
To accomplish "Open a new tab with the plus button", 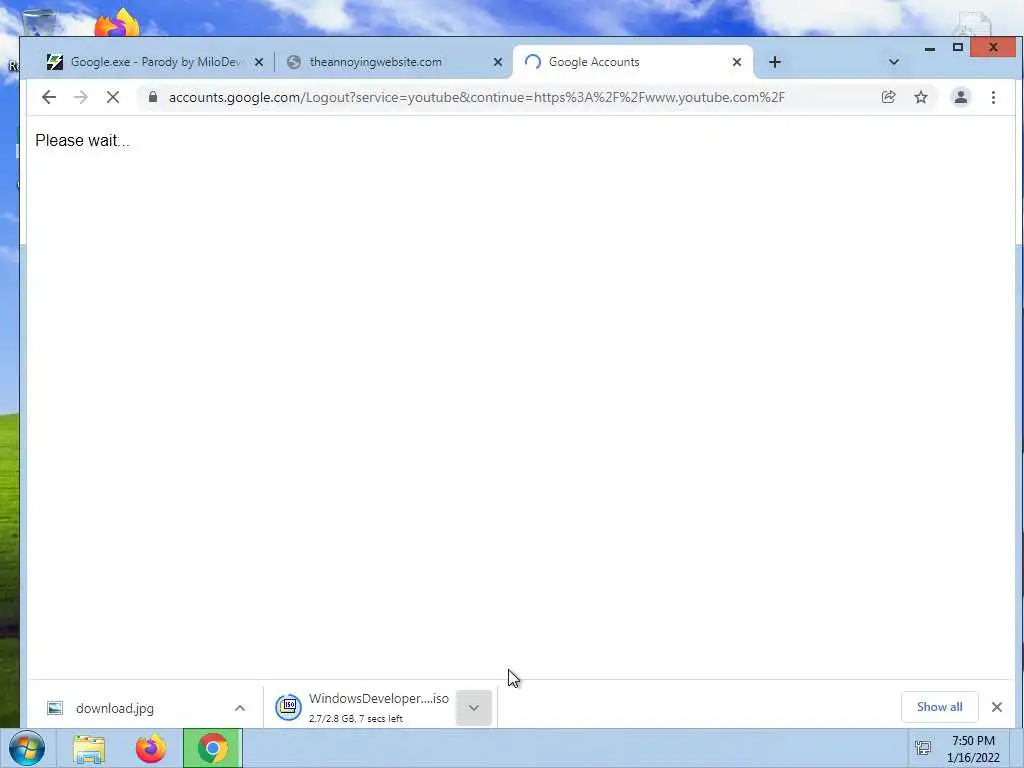I will tap(775, 62).
